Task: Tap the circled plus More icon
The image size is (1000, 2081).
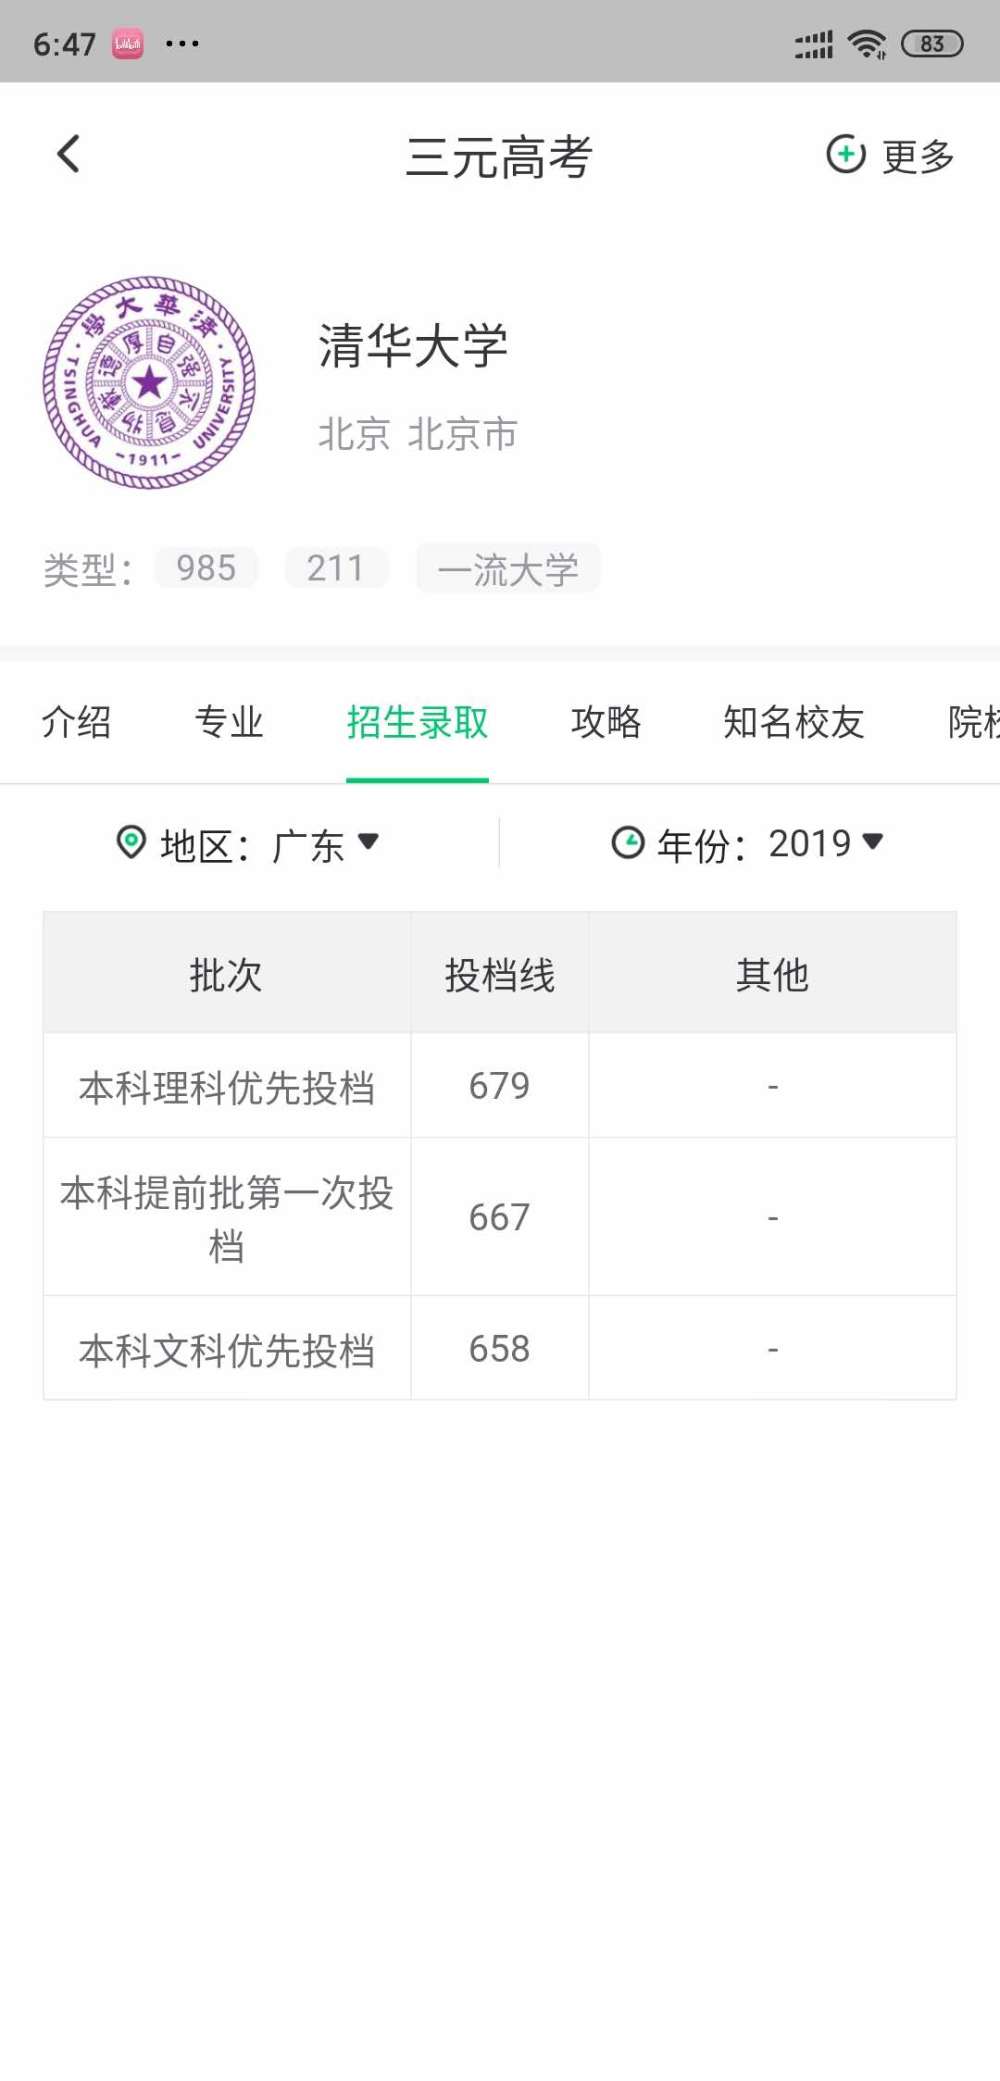Action: [846, 154]
